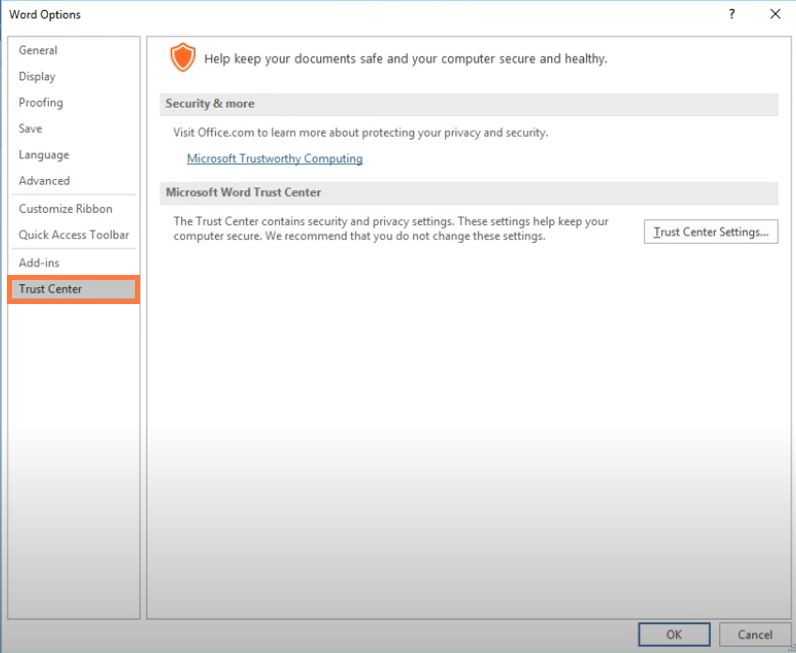Go to the Save options
Viewport: 796px width, 653px height.
pyautogui.click(x=30, y=128)
